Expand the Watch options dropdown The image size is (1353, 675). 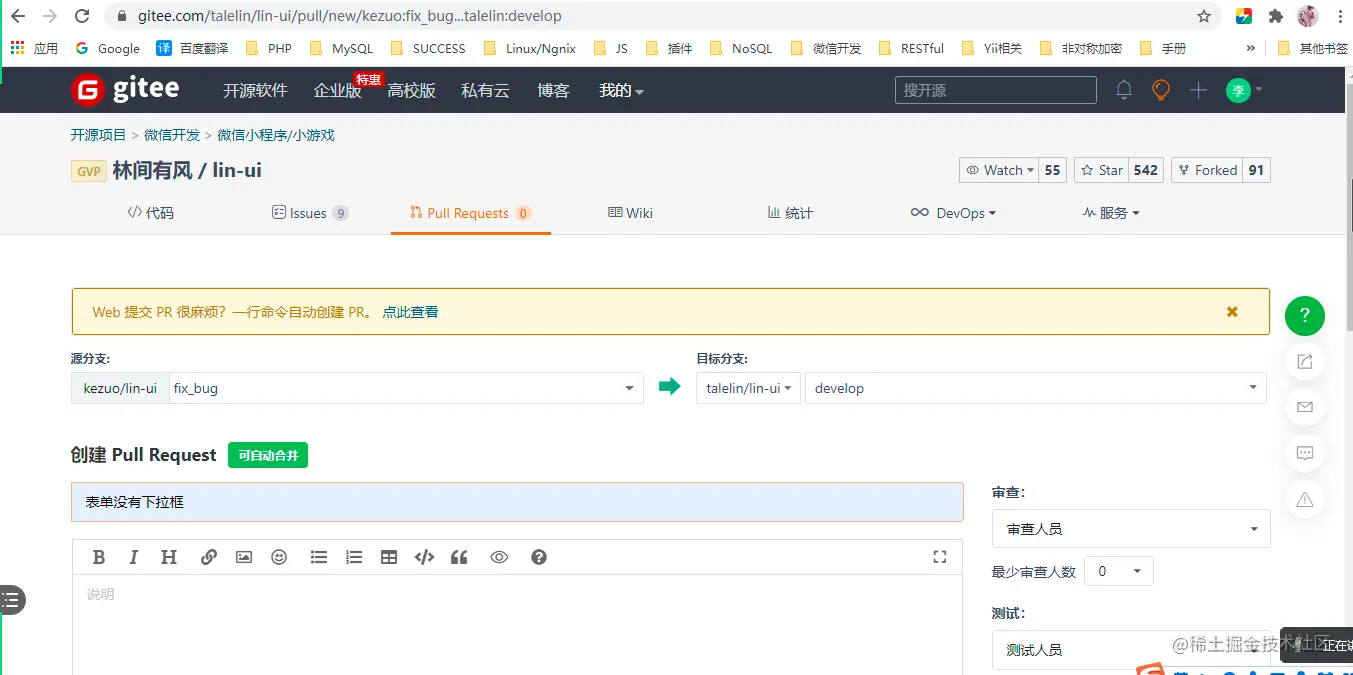click(x=999, y=170)
